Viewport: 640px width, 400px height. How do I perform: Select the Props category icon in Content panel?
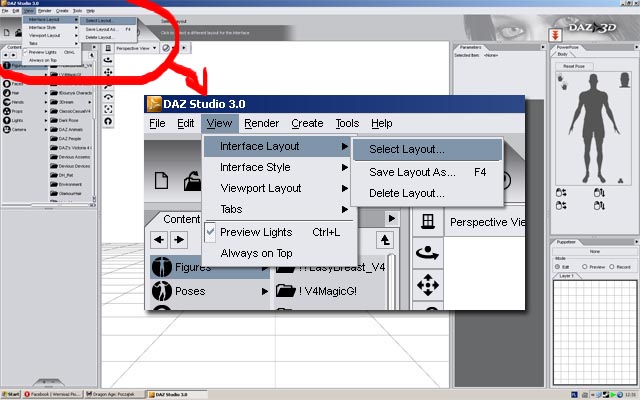tap(7, 111)
